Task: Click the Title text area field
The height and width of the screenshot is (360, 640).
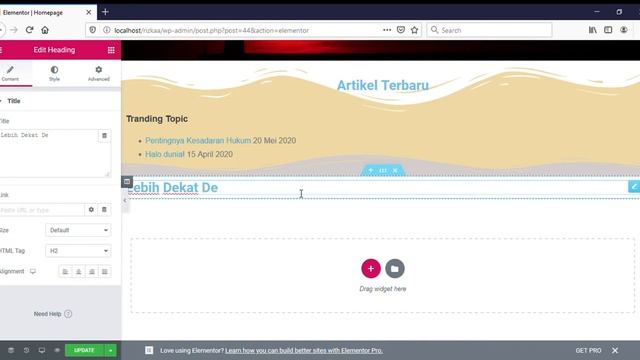Action: click(x=49, y=153)
